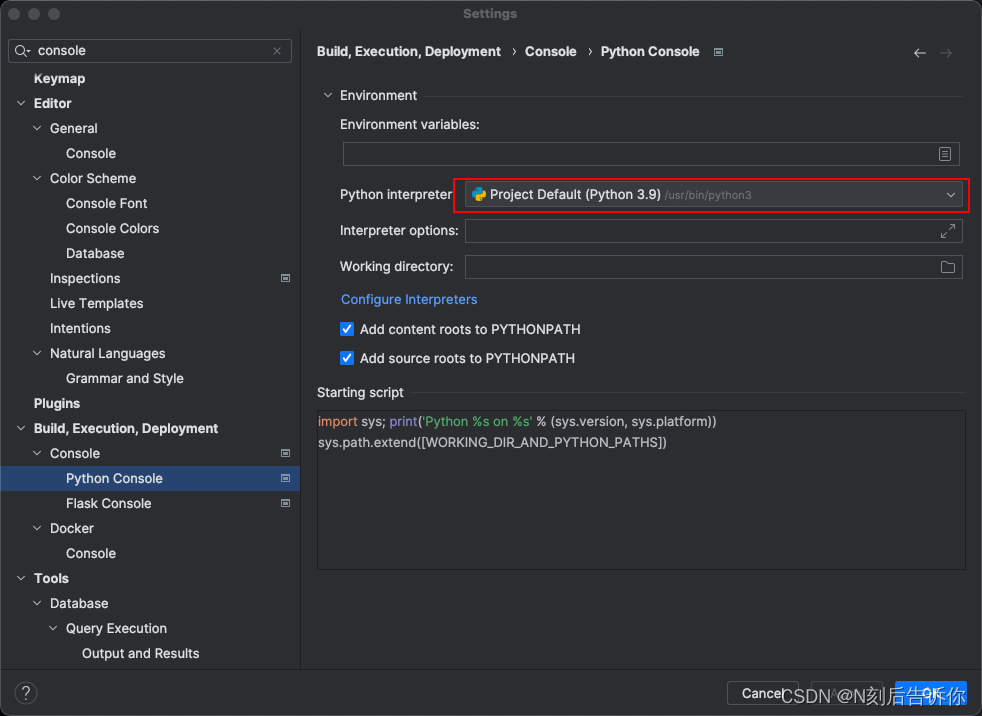Expand the Interpreter options field
This screenshot has width=982, height=716.
click(948, 231)
